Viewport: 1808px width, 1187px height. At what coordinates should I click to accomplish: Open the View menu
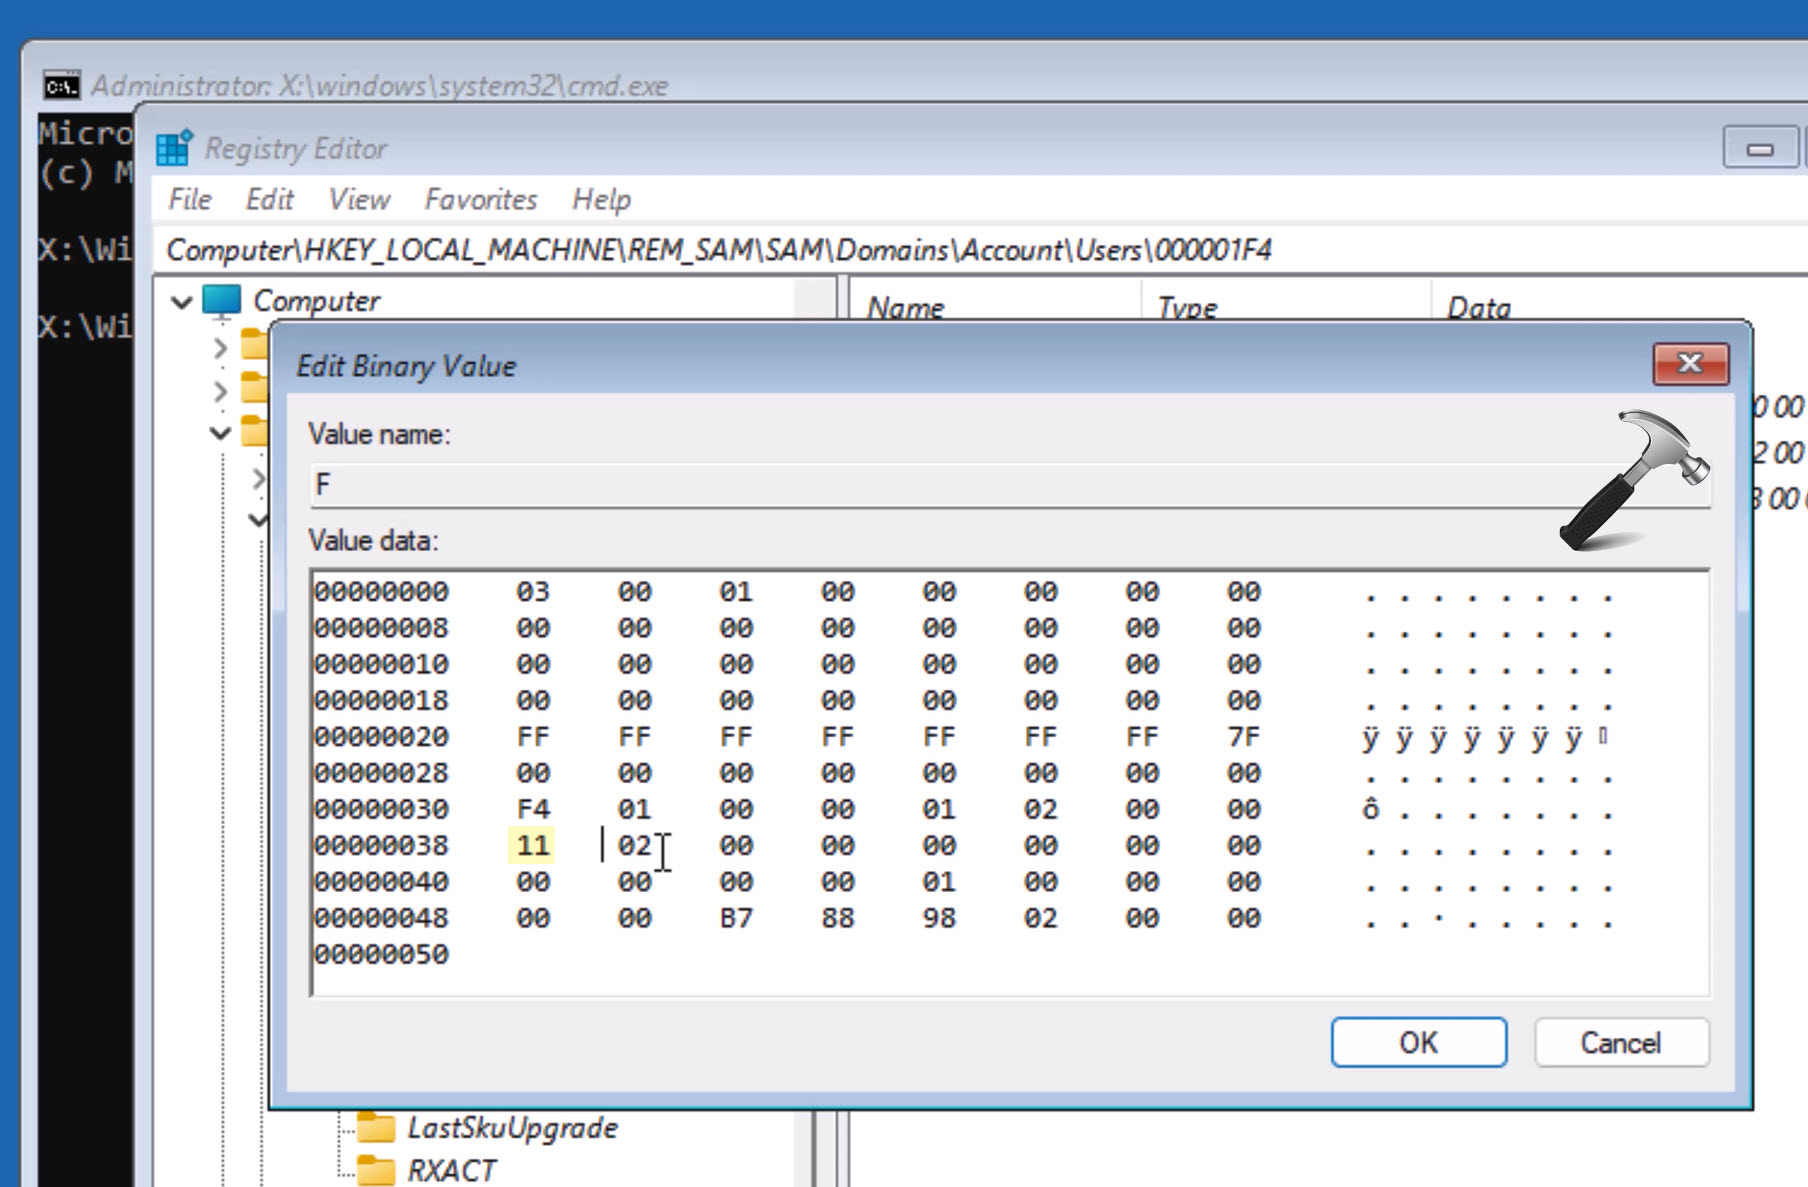(358, 200)
